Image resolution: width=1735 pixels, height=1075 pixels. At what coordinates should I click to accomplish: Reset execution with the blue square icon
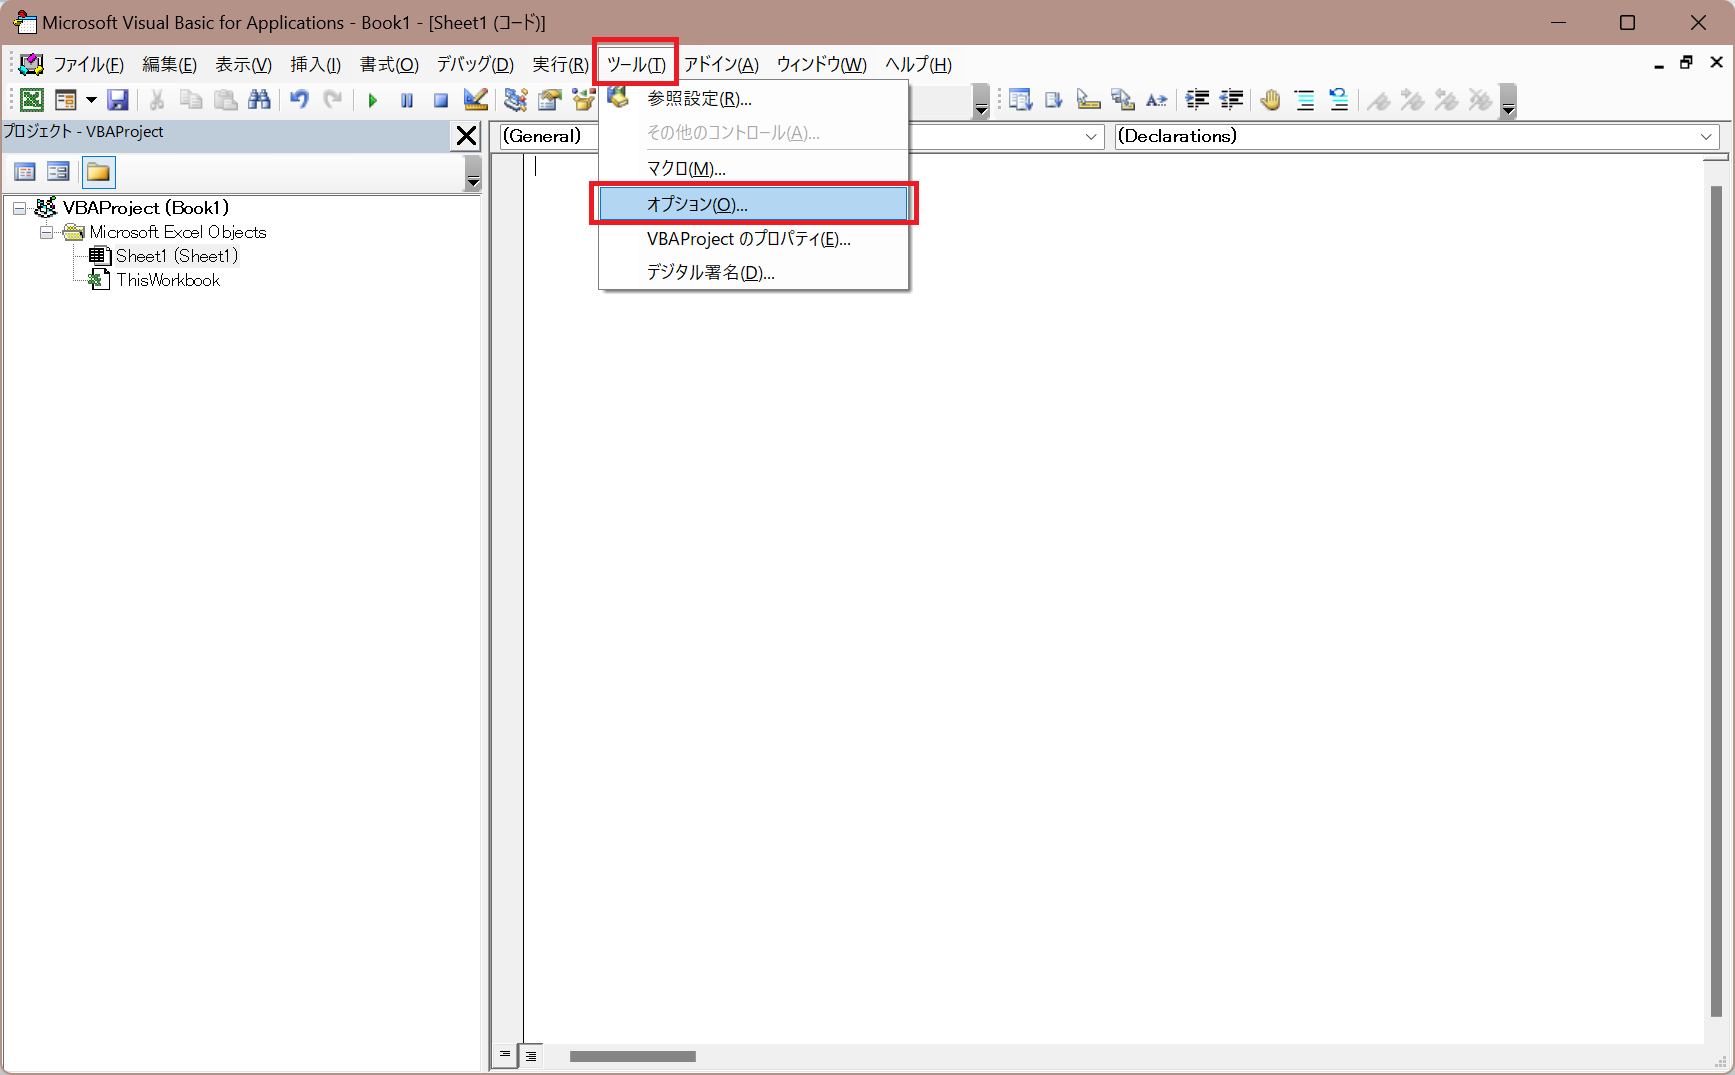coord(440,100)
